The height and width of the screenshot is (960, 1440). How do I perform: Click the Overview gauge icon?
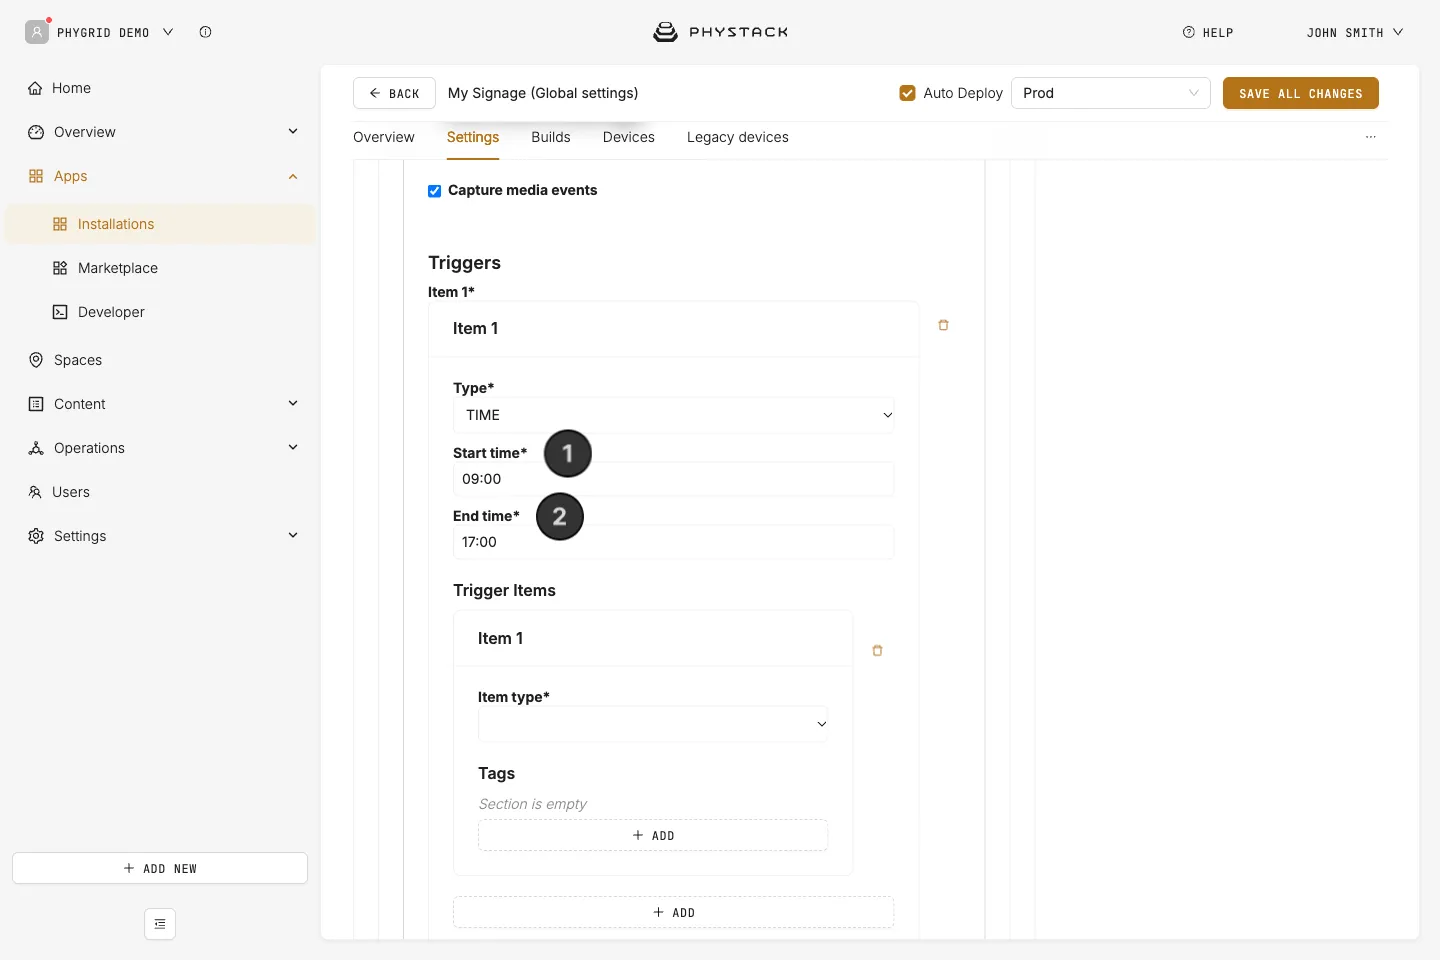36,132
